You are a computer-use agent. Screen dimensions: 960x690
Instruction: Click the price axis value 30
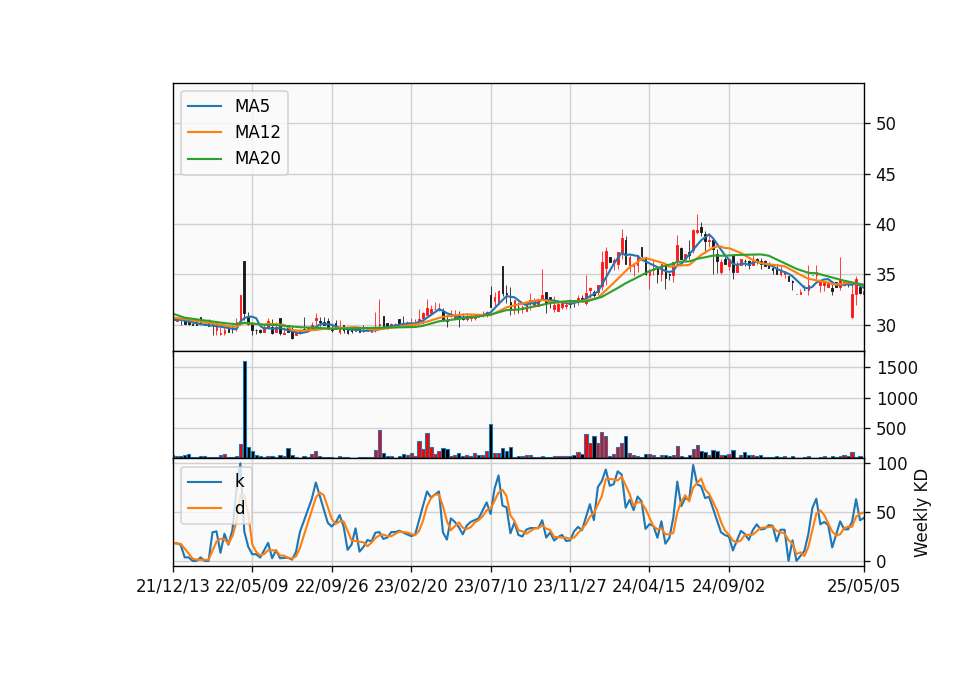click(x=885, y=326)
